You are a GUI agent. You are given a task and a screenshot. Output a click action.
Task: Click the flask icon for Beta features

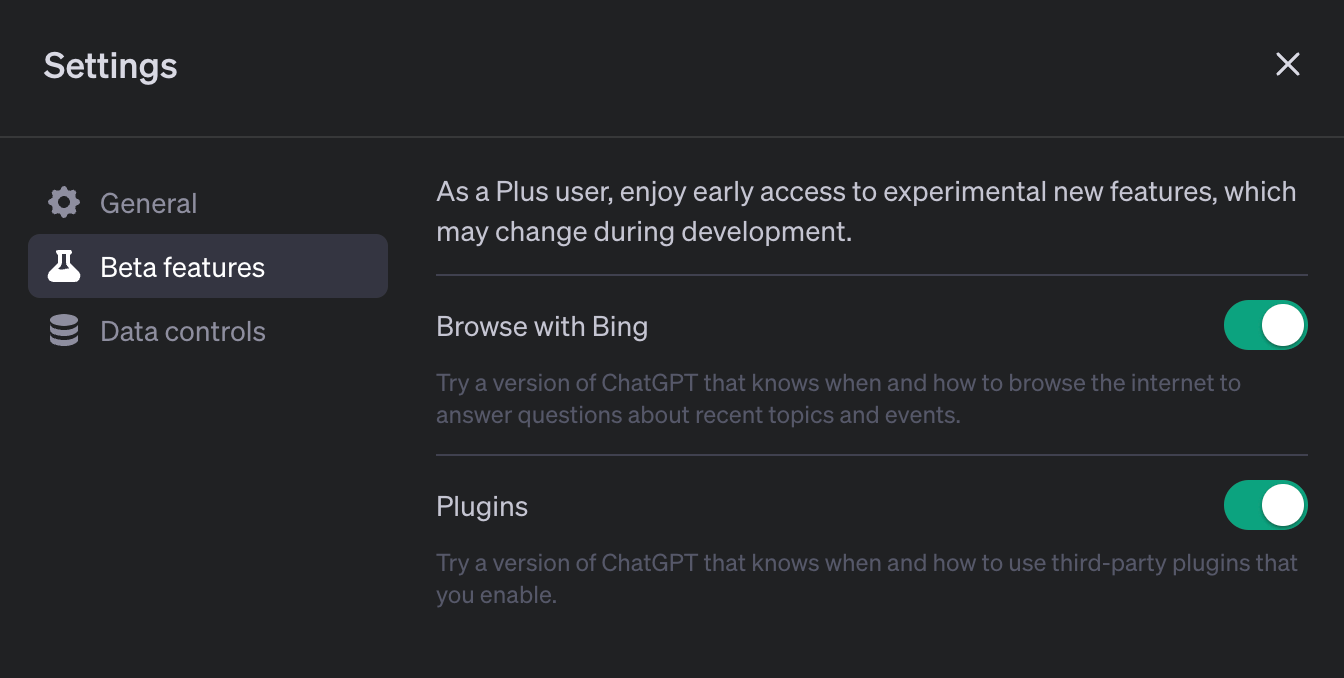point(64,267)
